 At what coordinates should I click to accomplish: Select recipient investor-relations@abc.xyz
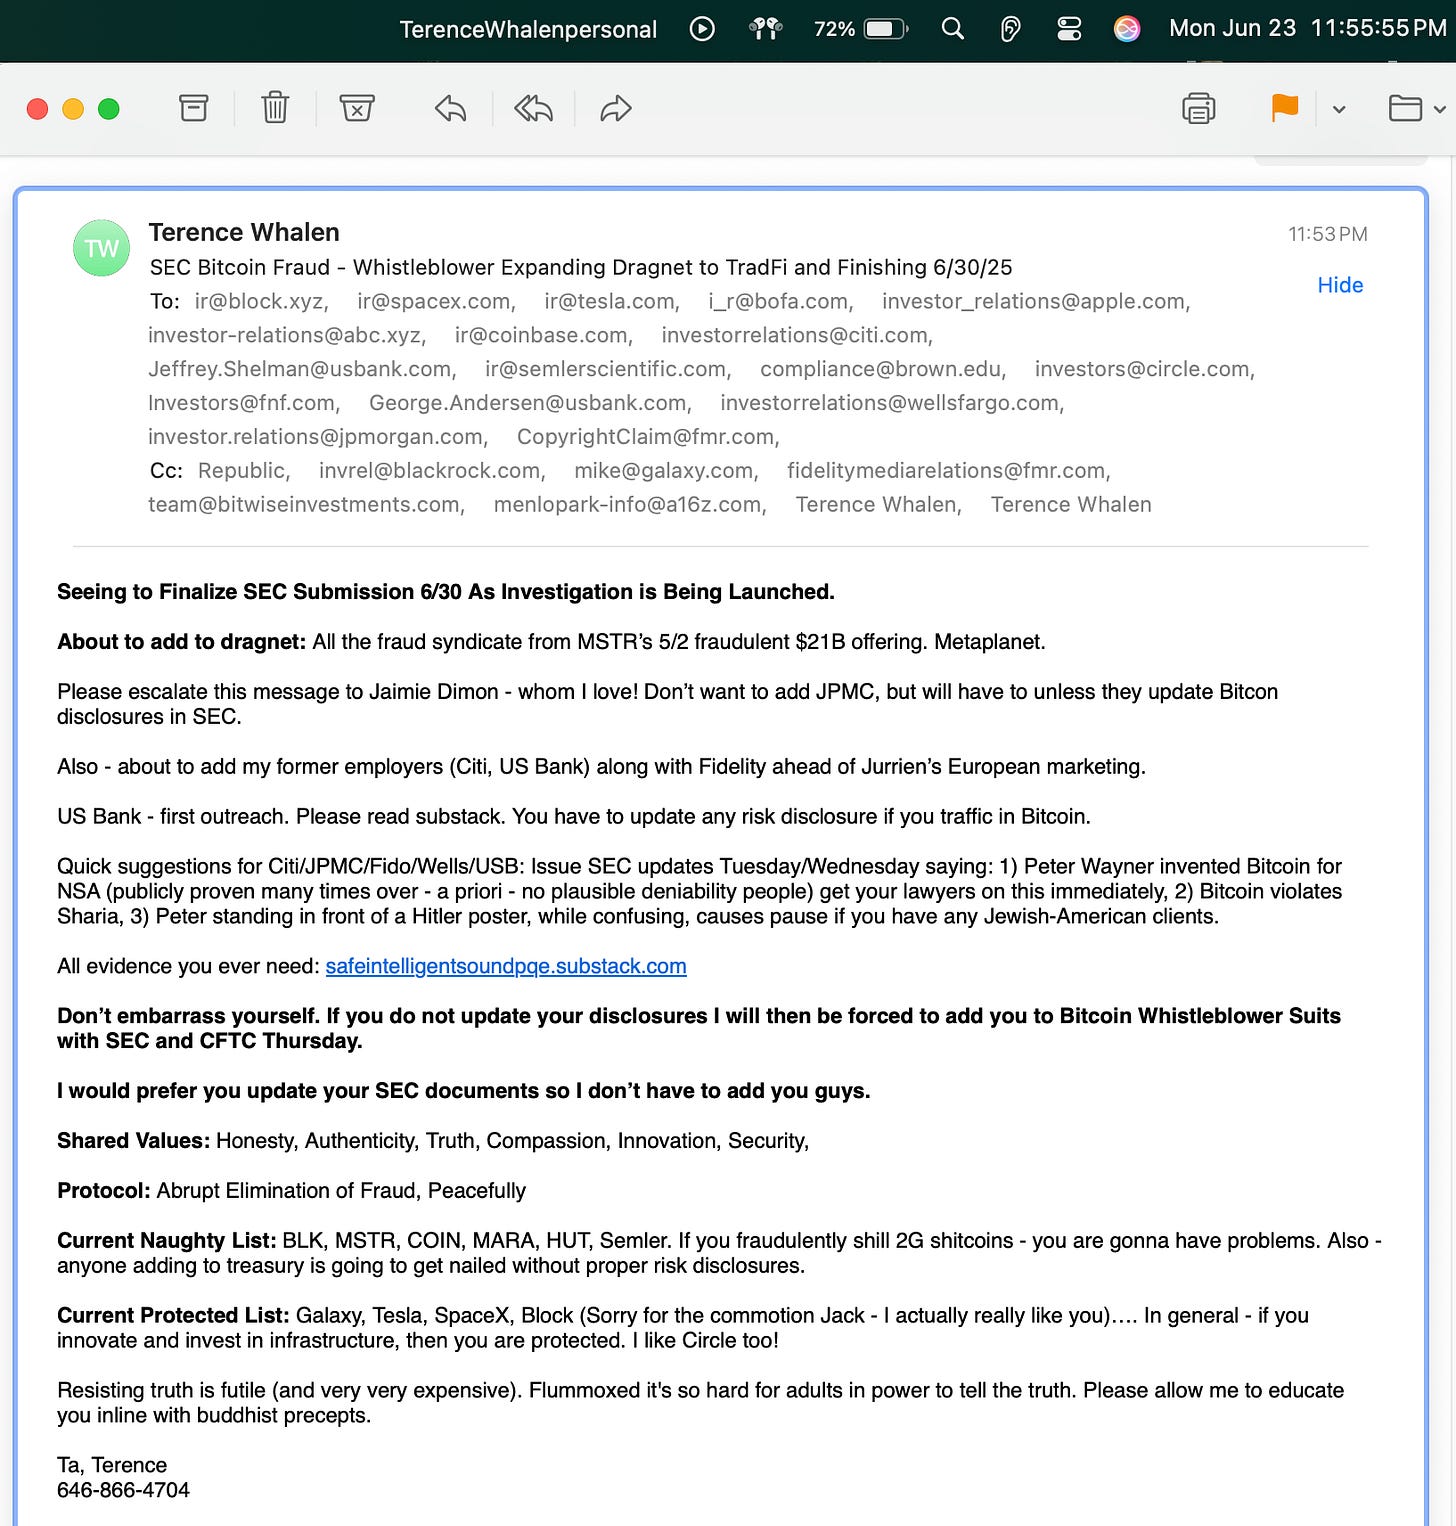(x=287, y=335)
